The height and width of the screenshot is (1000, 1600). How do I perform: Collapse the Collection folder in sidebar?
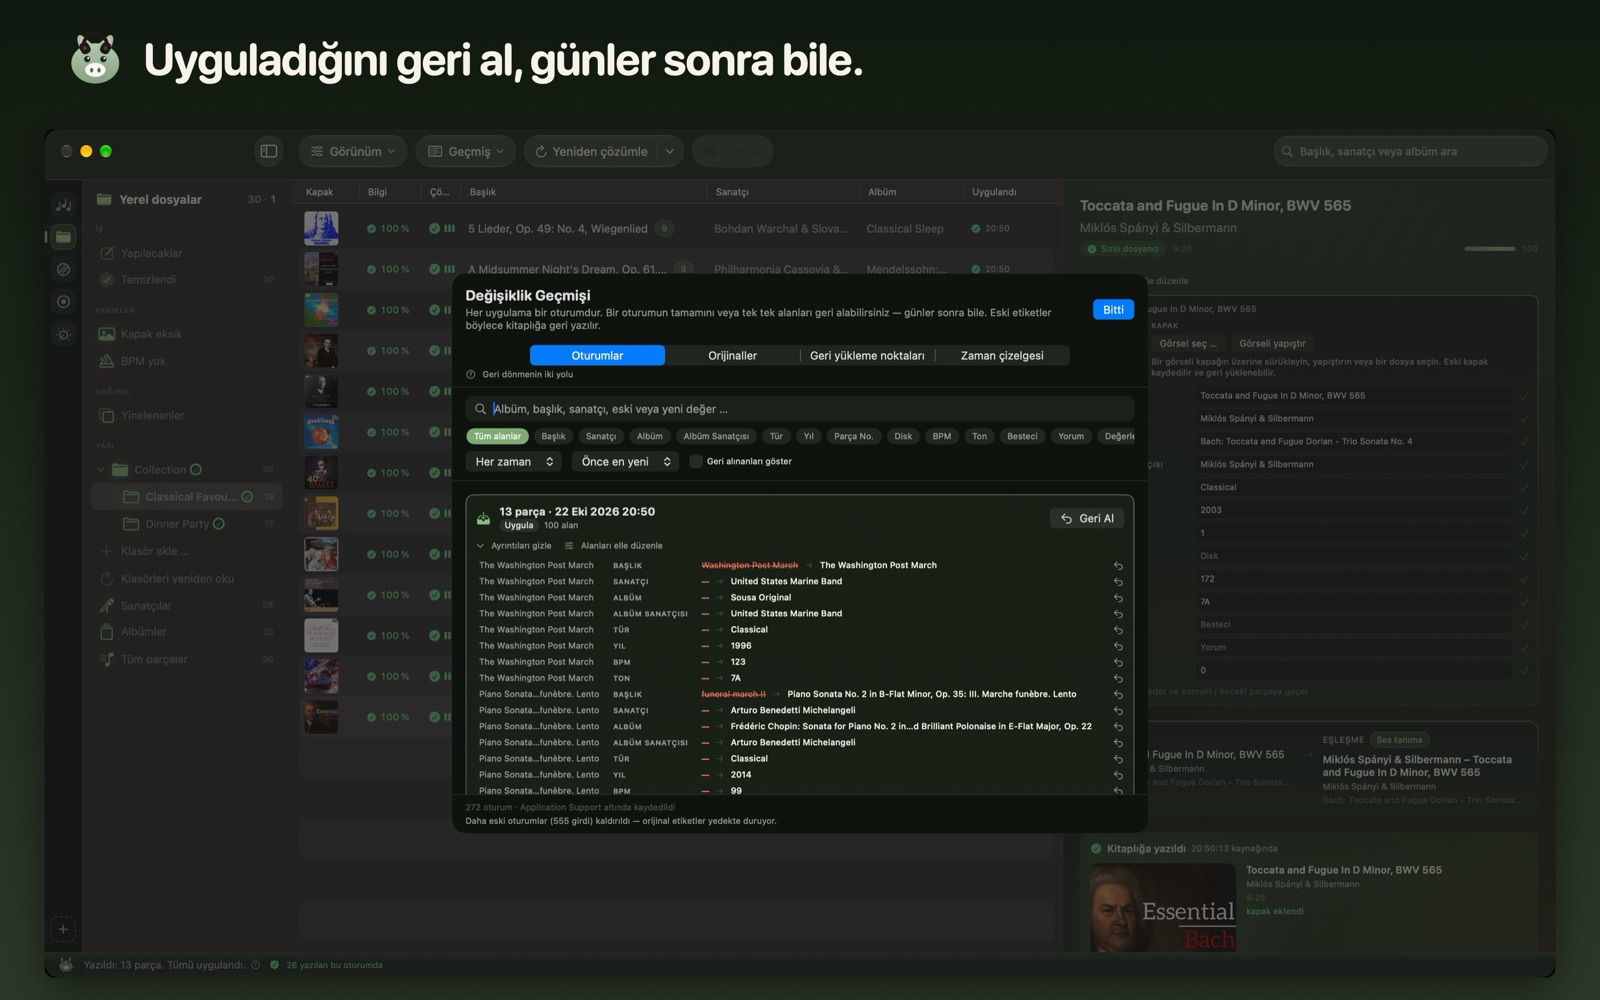coord(101,469)
